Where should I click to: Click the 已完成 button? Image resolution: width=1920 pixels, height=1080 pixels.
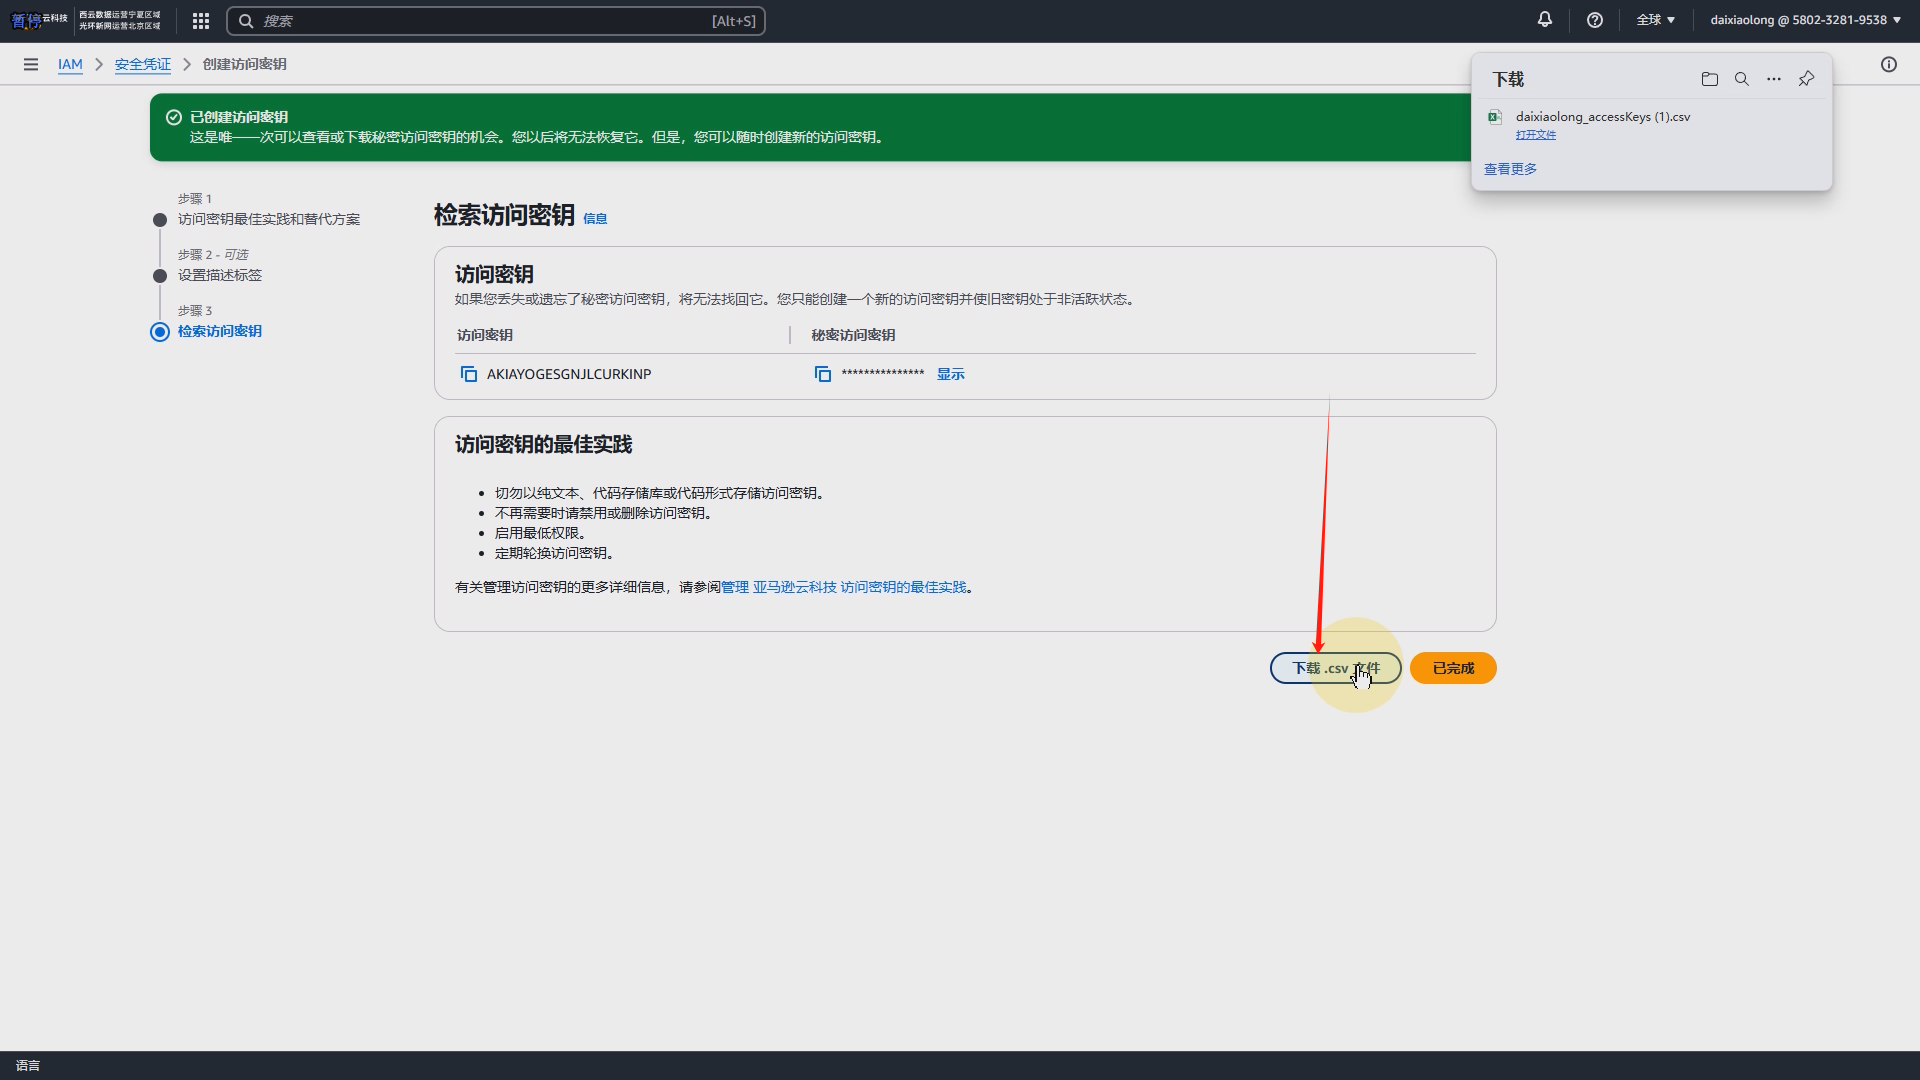click(1453, 668)
